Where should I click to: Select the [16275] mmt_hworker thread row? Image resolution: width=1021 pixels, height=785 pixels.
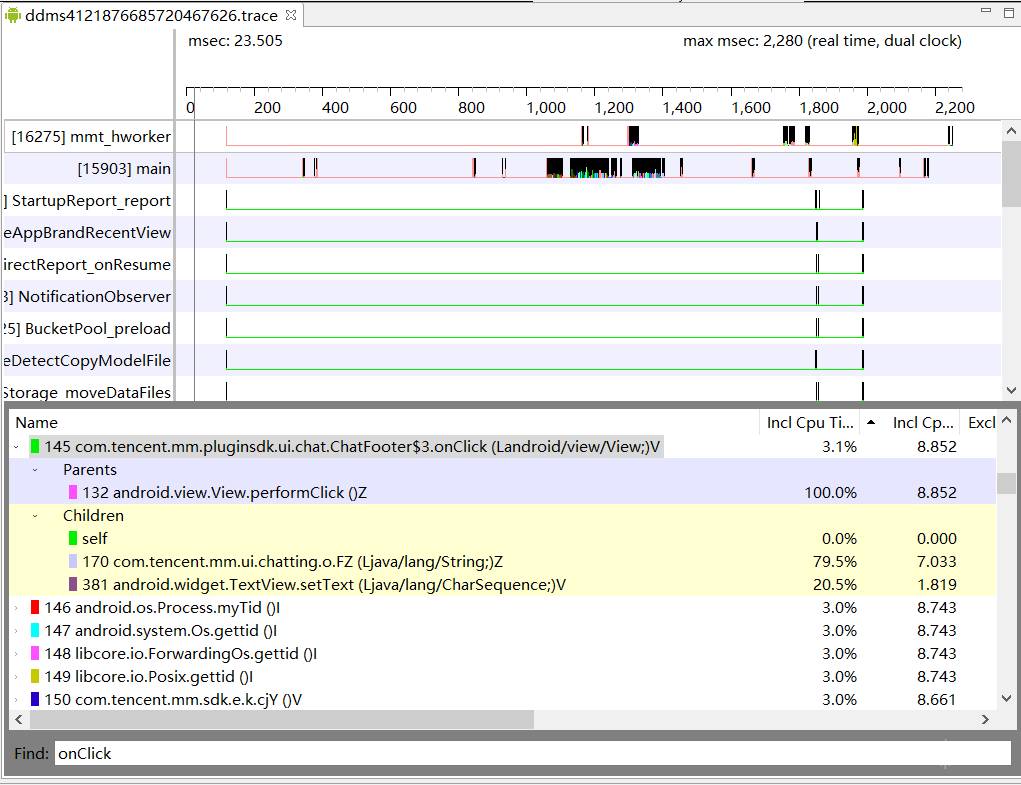click(x=501, y=136)
